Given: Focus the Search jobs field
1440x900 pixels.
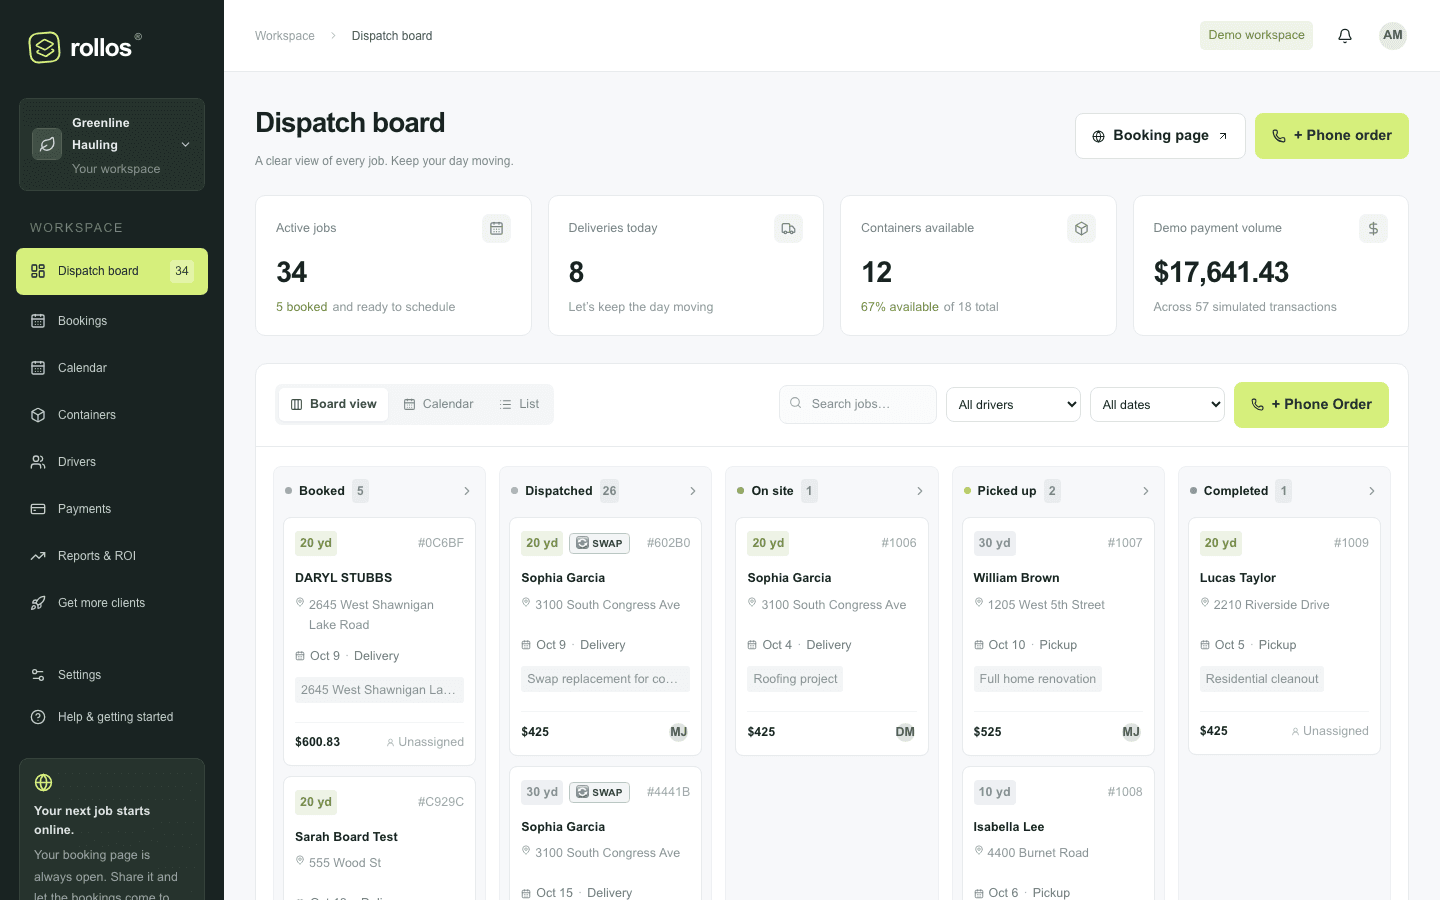Looking at the screenshot, I should (858, 404).
